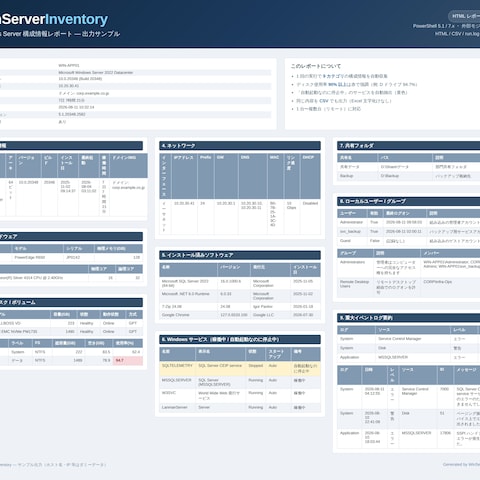
Task: Click the HTML レポート badge in the header
Action: point(464,16)
